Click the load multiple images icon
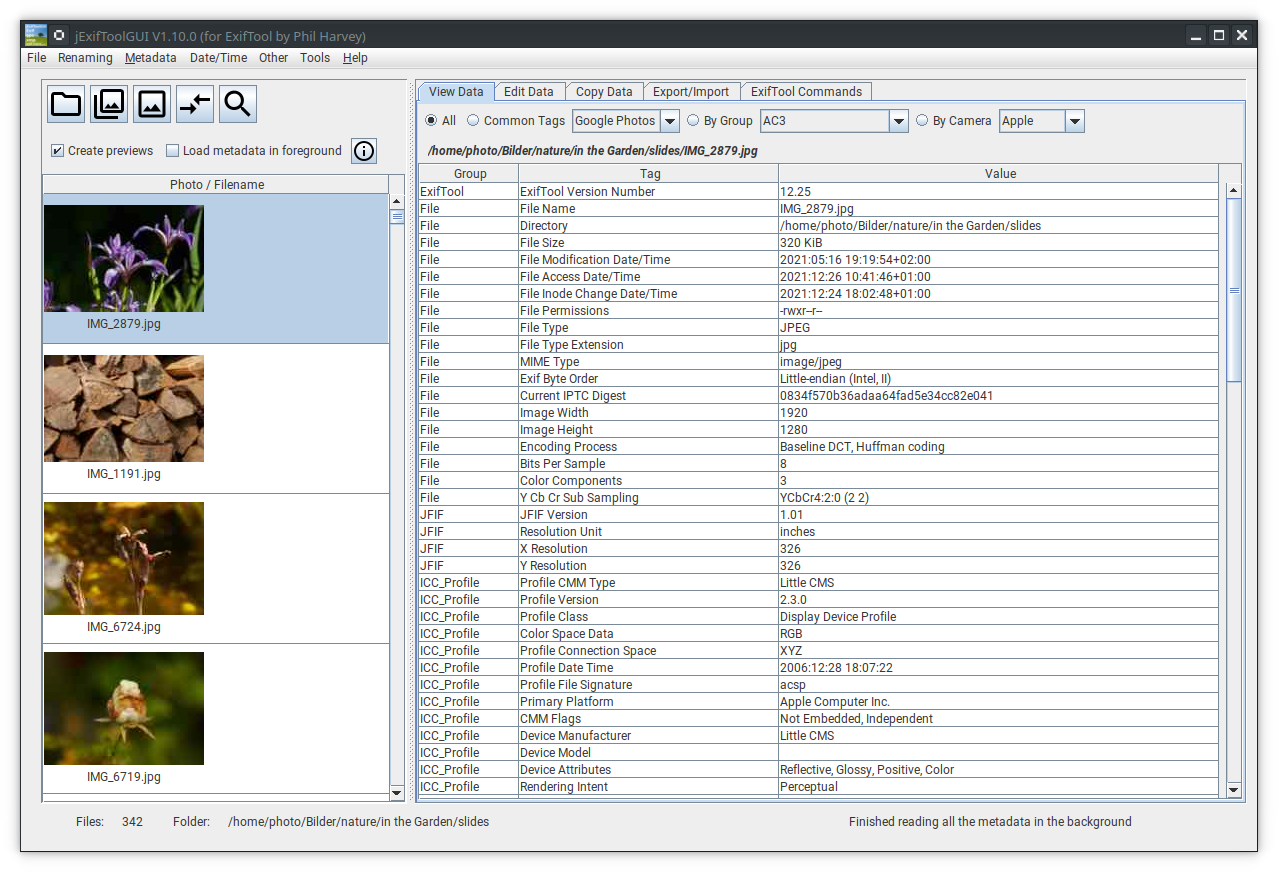 pyautogui.click(x=109, y=104)
